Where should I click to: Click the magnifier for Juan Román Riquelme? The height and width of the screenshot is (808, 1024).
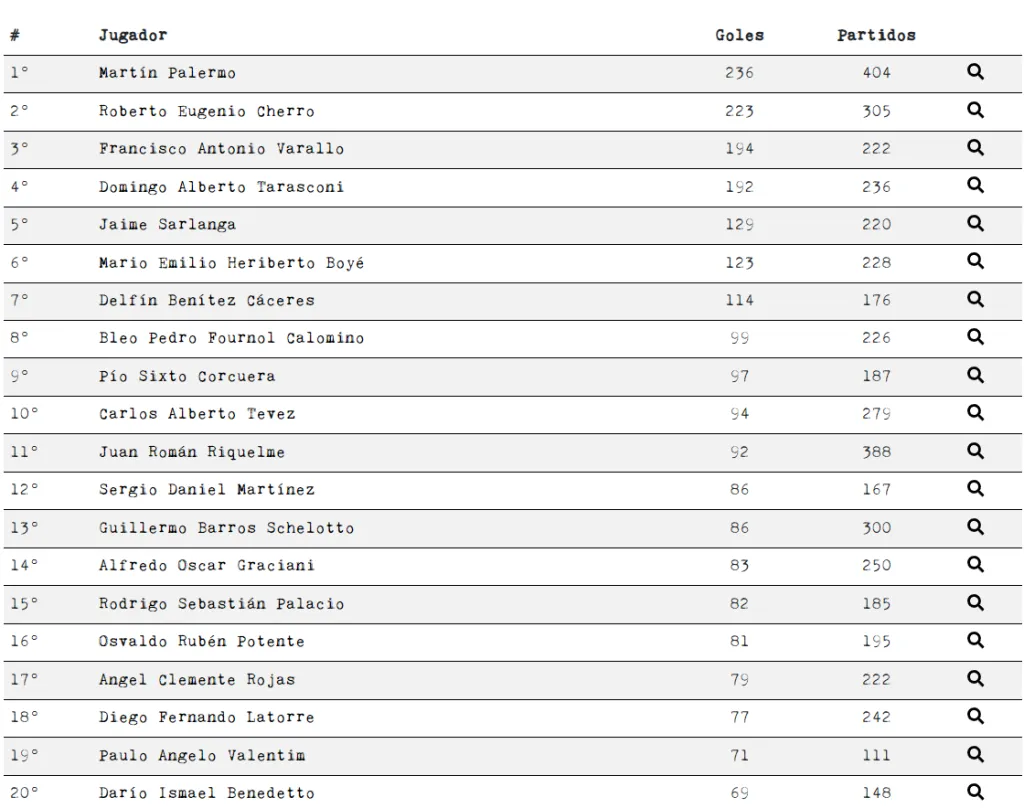pos(975,451)
